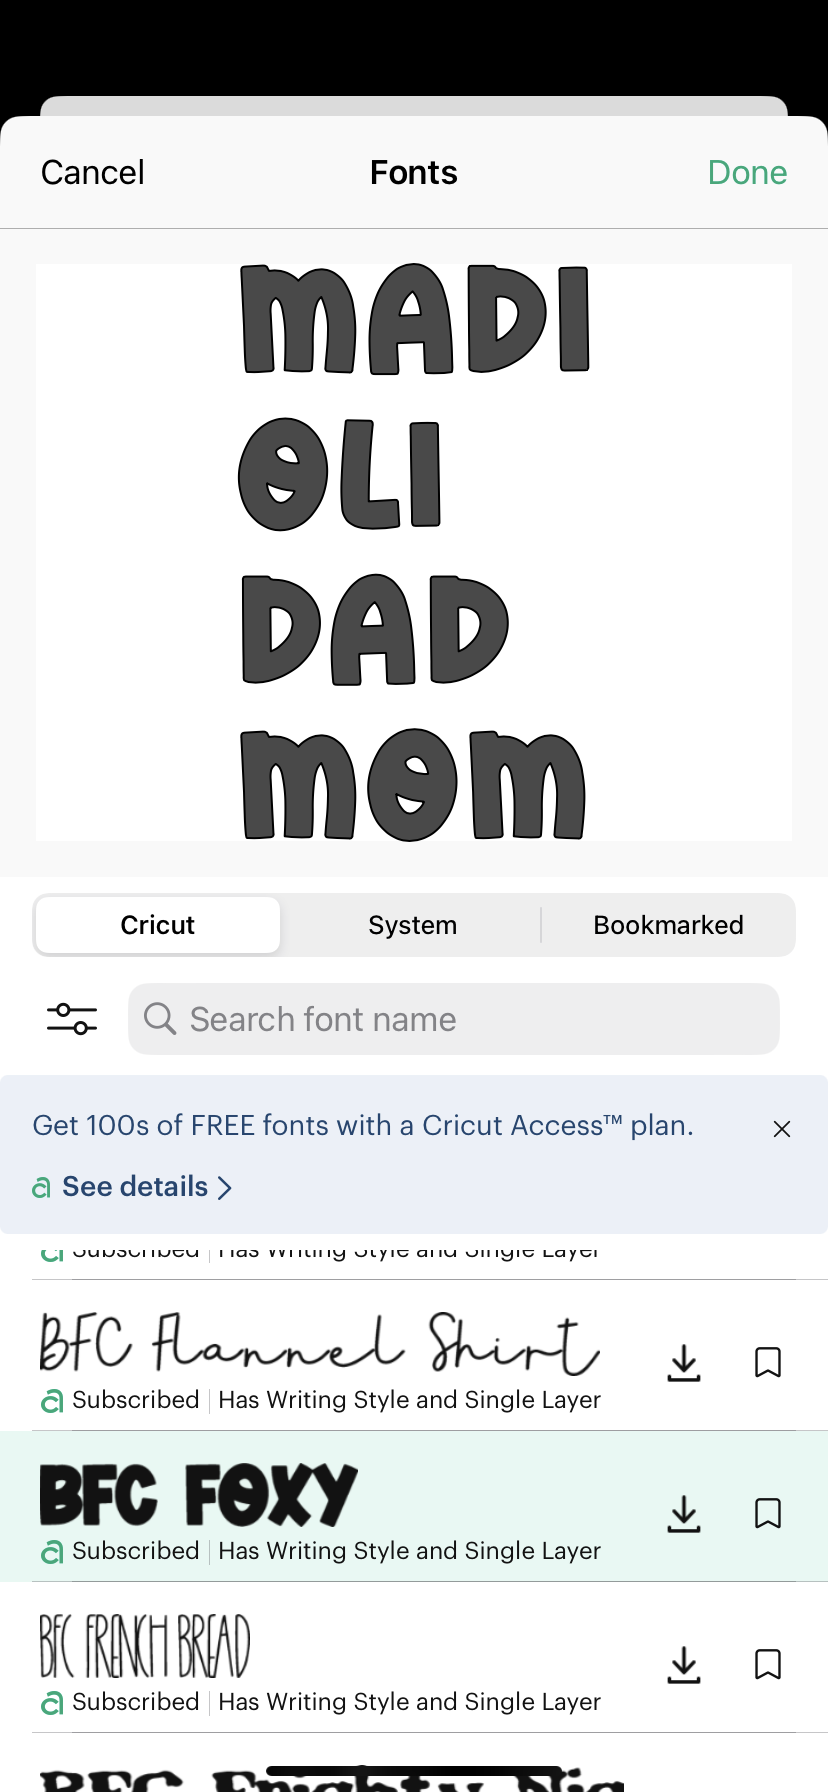
Task: Download the BFC Foxy font
Action: [x=684, y=1514]
